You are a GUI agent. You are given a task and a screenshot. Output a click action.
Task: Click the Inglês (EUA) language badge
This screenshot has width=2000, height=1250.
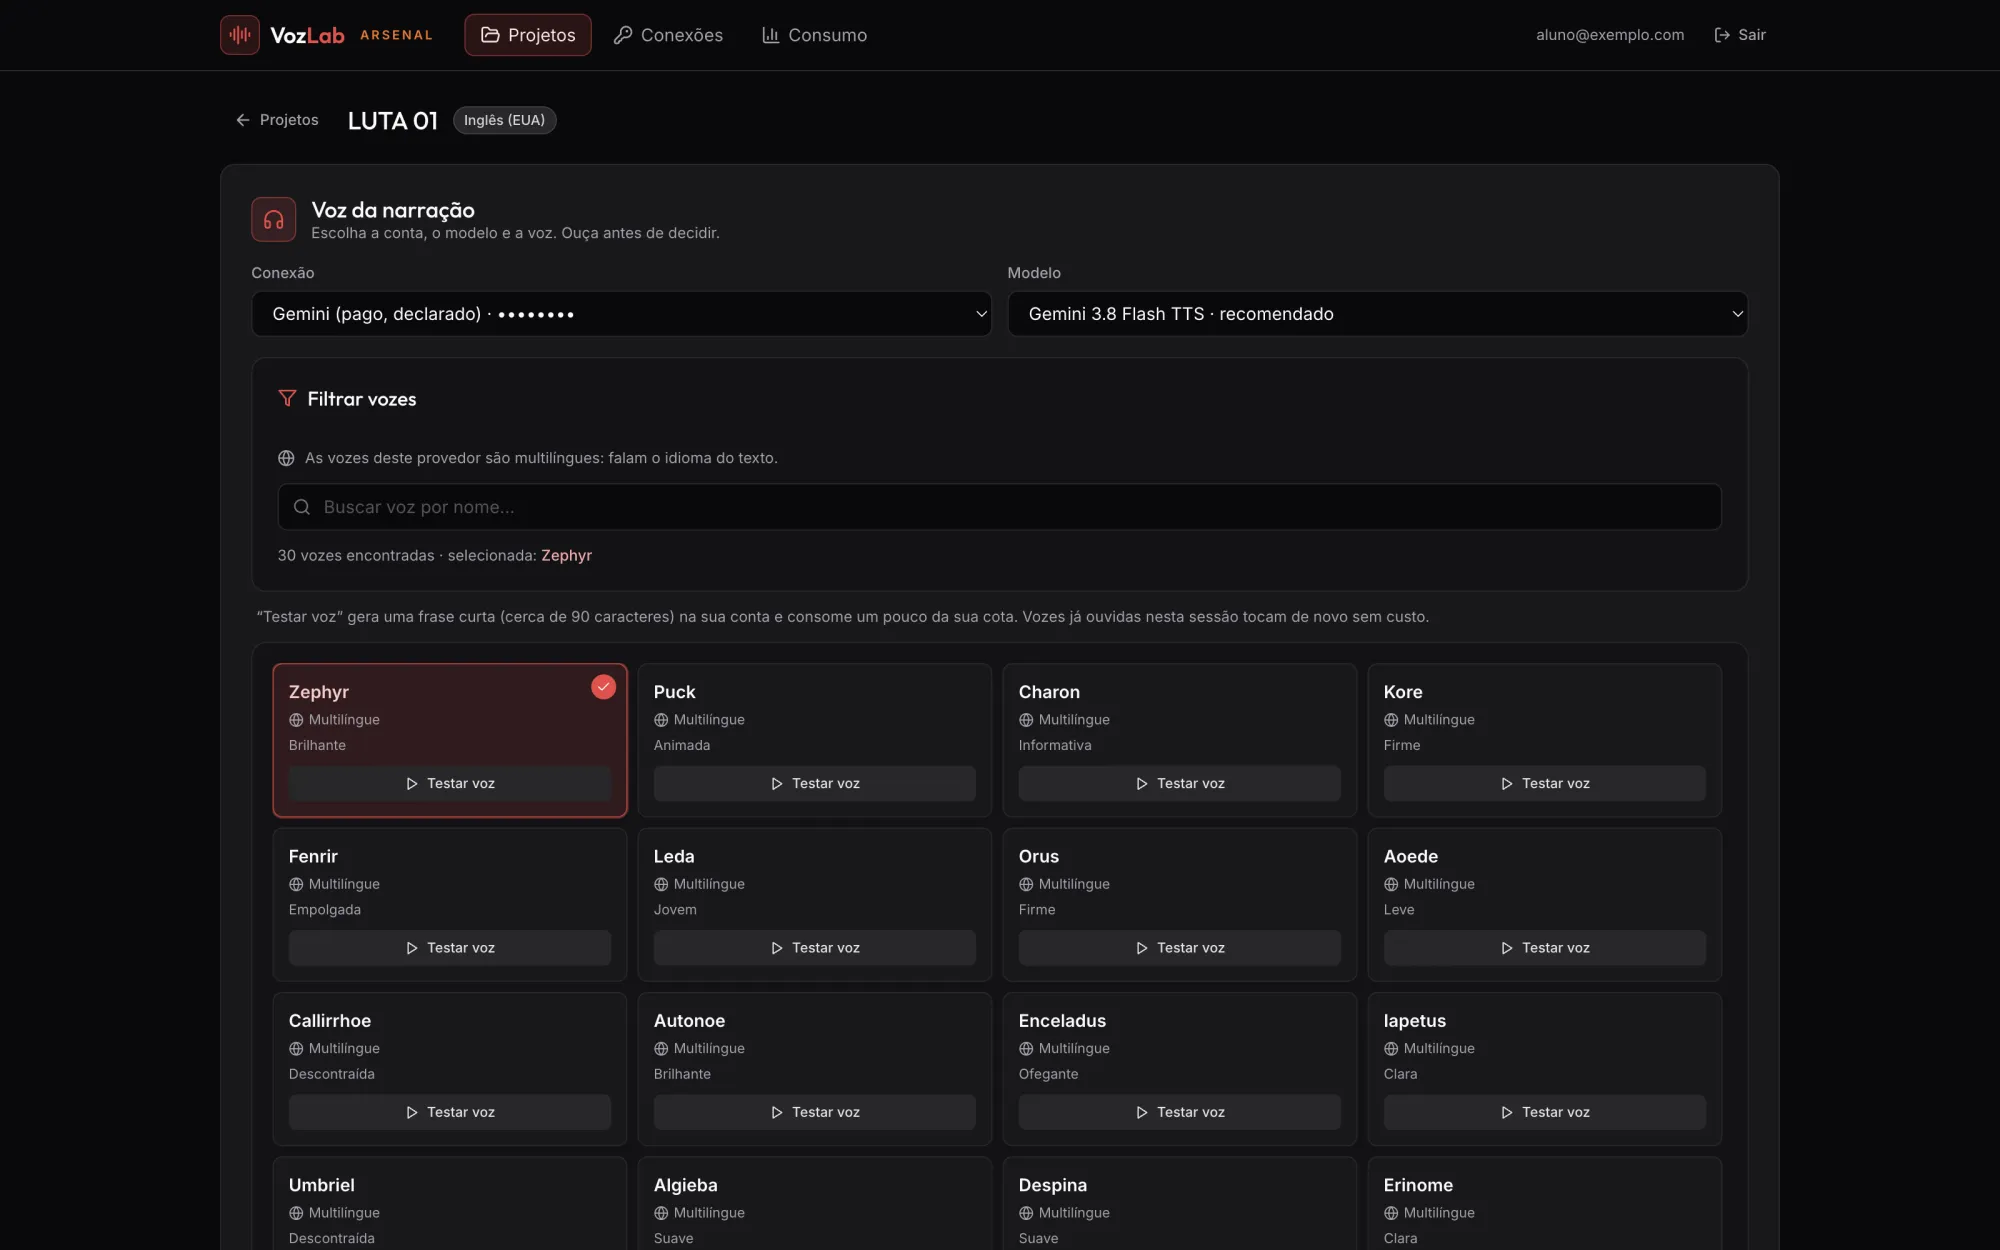coord(504,120)
